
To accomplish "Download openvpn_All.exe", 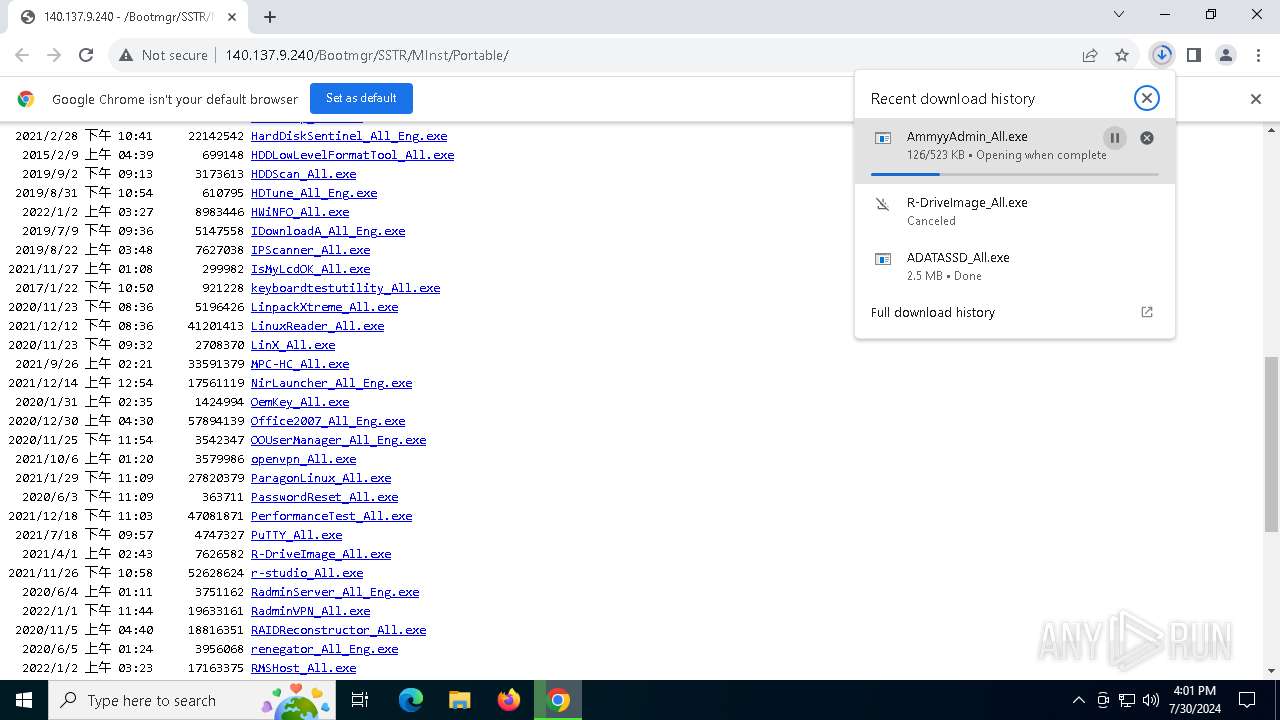I will point(303,459).
